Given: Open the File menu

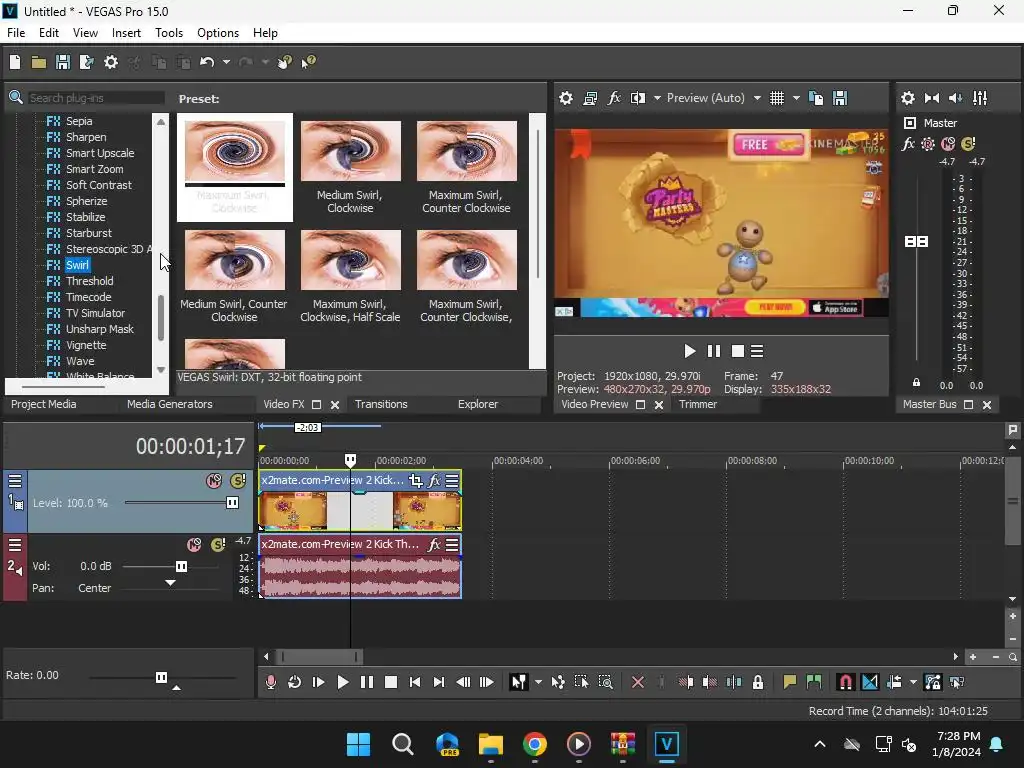Looking at the screenshot, I should [16, 33].
